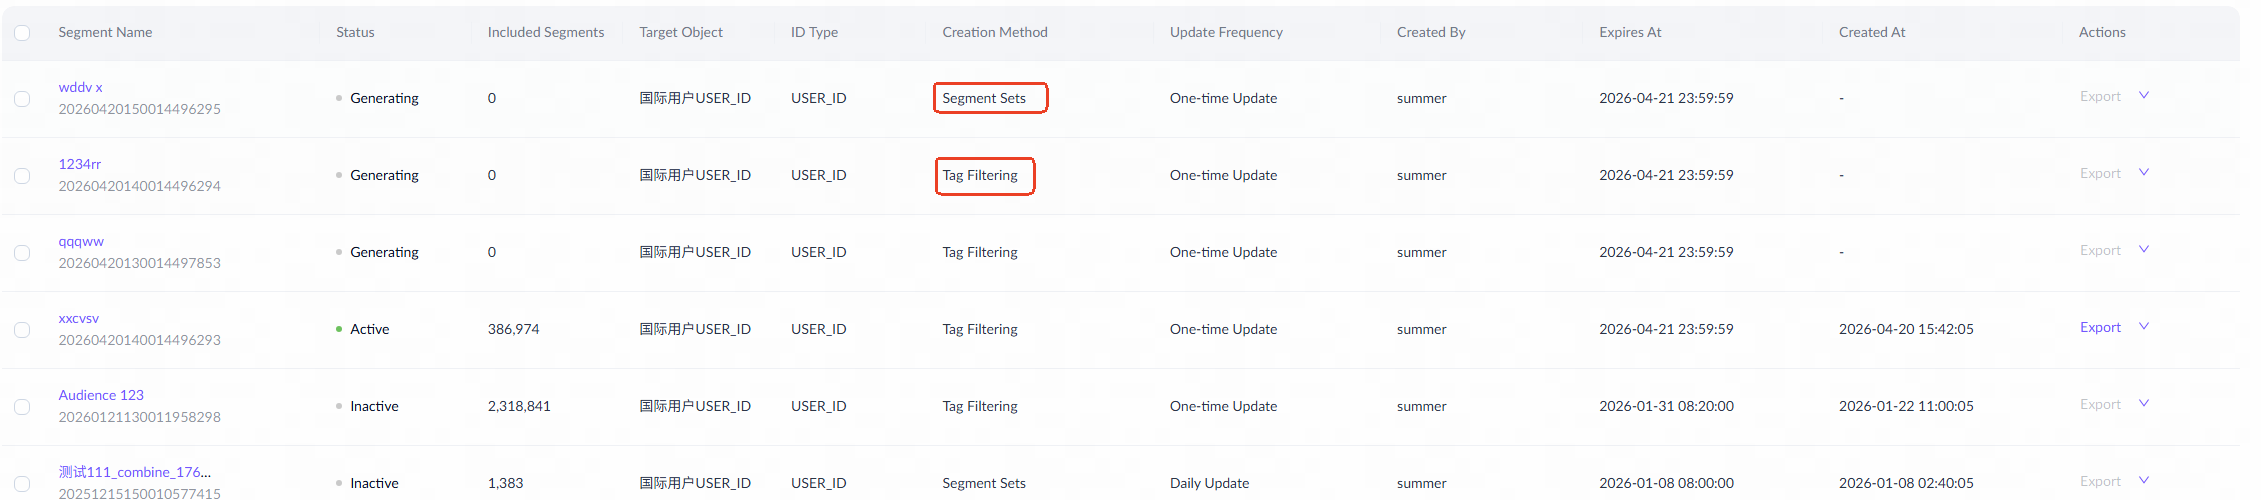Select the checkbox beside segment 1234rr
This screenshot has height=500, width=2261.
pos(22,176)
